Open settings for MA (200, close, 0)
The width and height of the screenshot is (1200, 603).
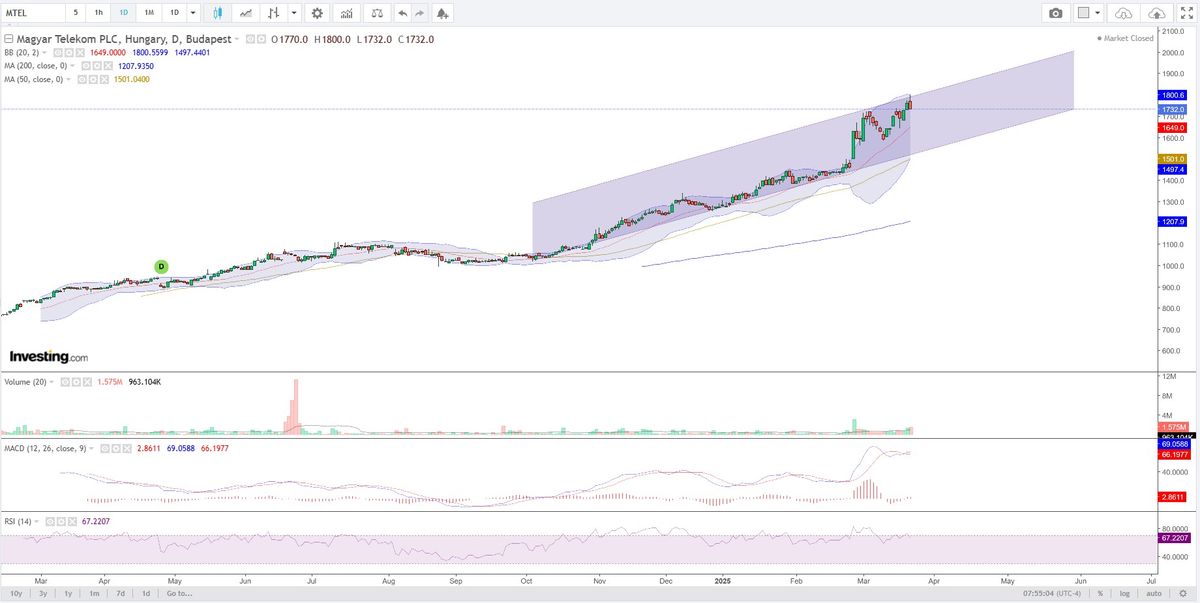[95, 65]
